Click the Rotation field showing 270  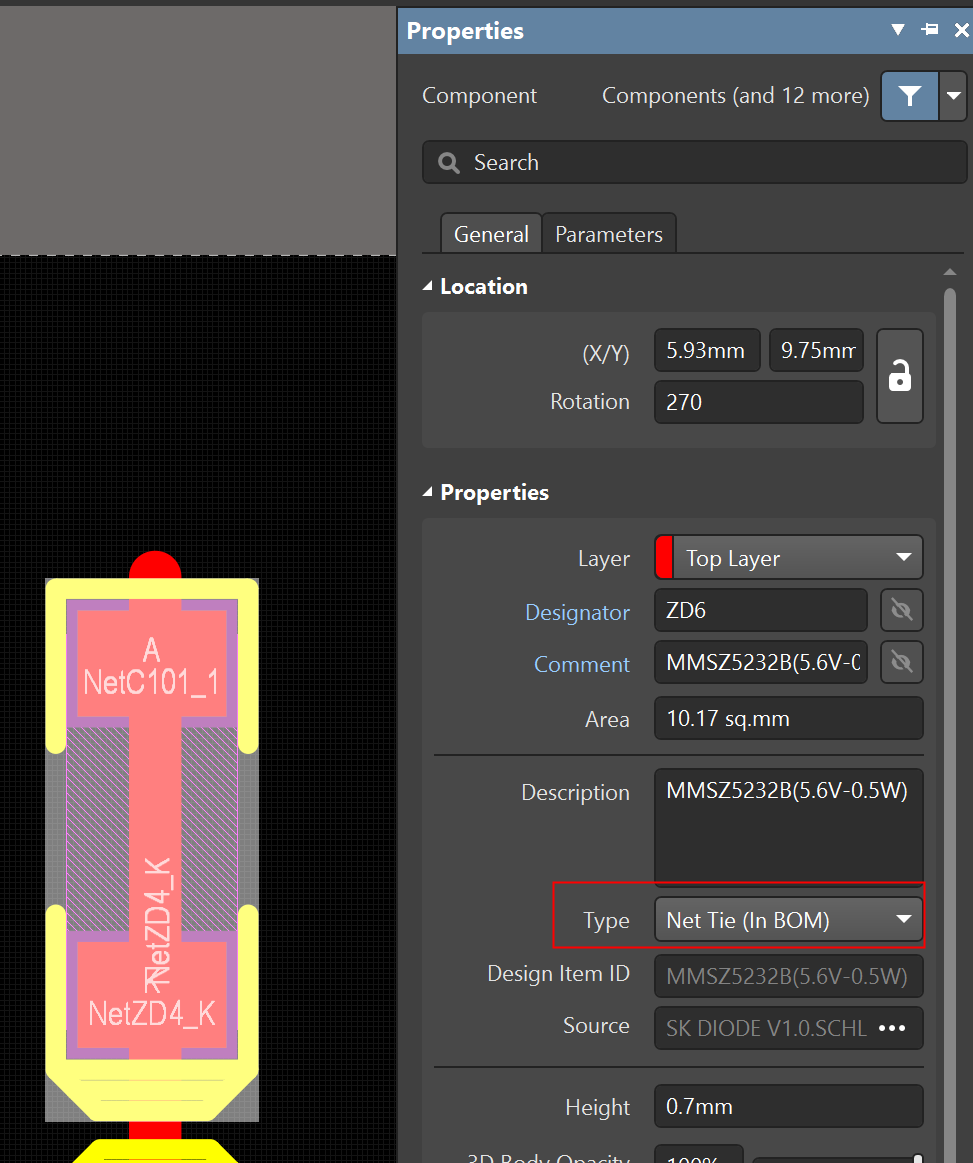758,402
